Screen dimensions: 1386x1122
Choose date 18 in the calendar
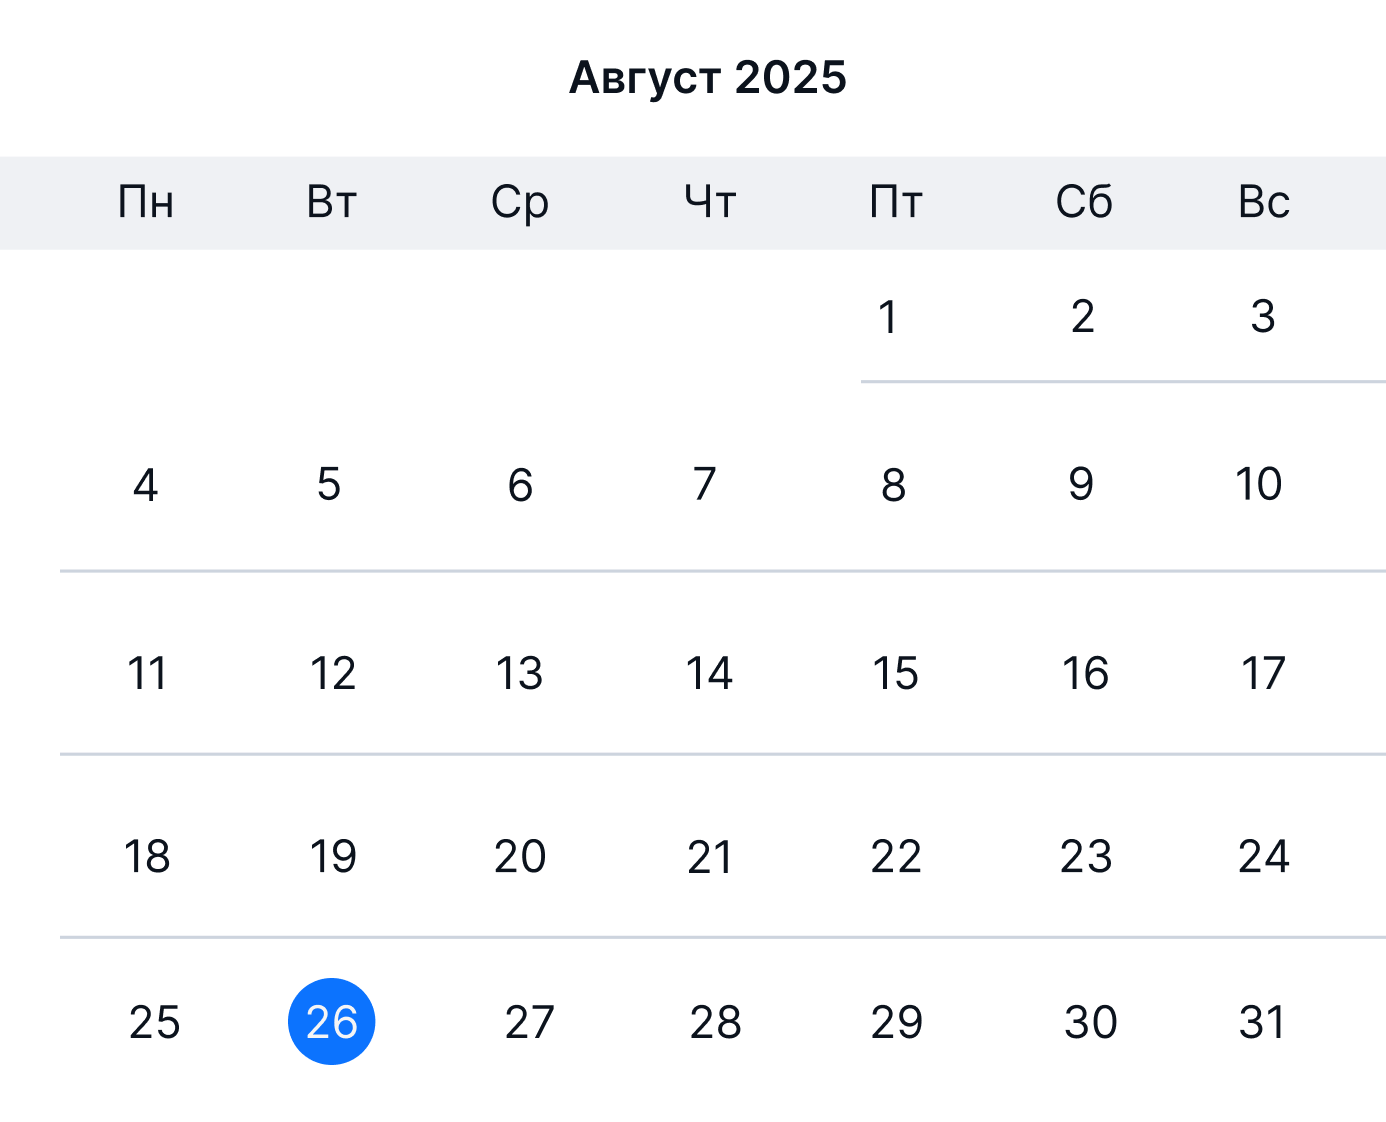pos(147,856)
